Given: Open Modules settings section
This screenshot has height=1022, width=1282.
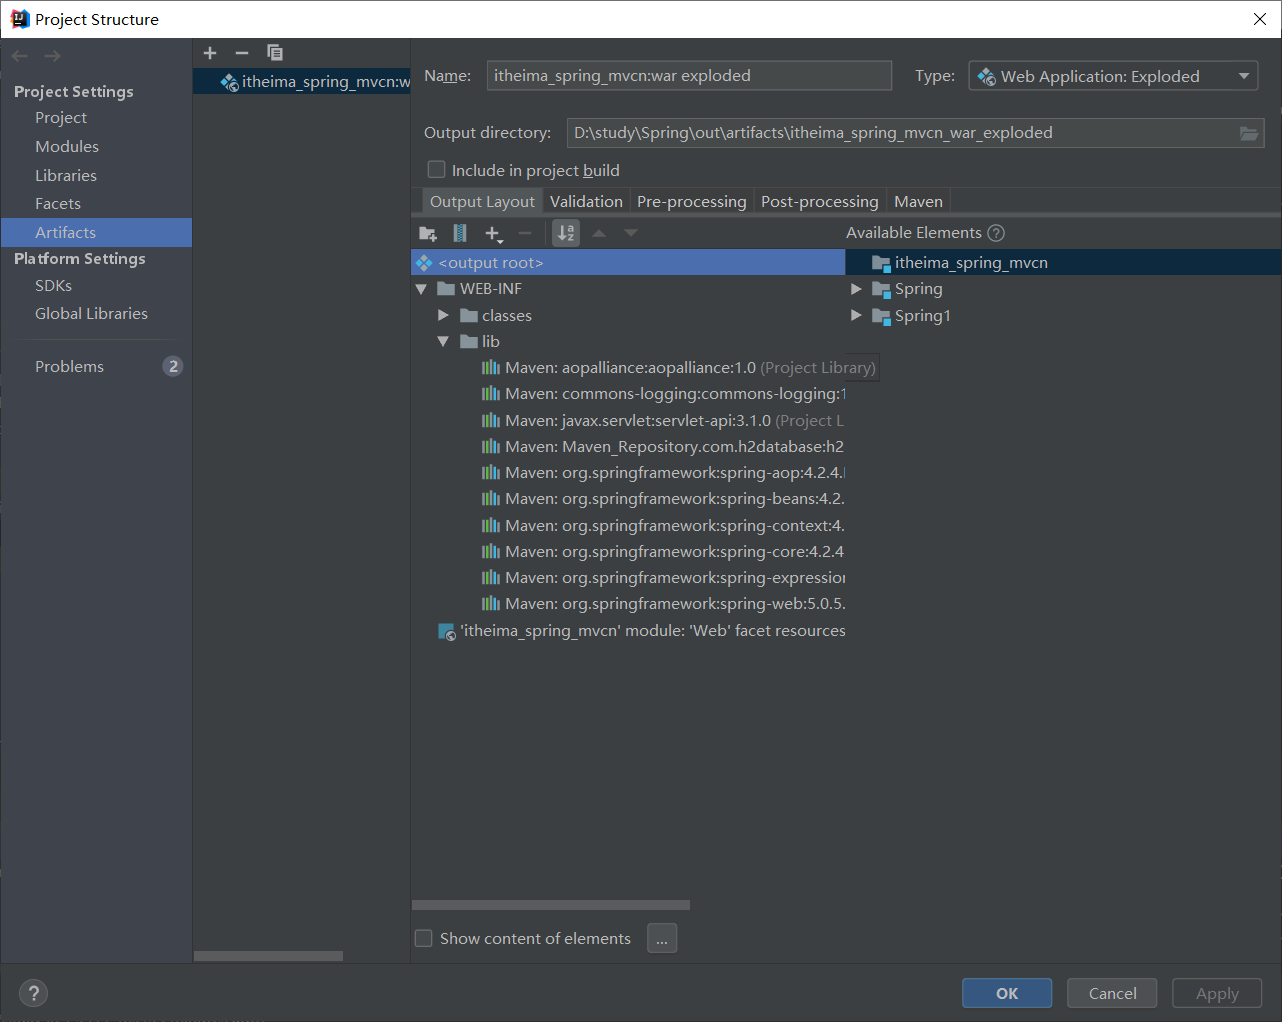Looking at the screenshot, I should tap(67, 146).
